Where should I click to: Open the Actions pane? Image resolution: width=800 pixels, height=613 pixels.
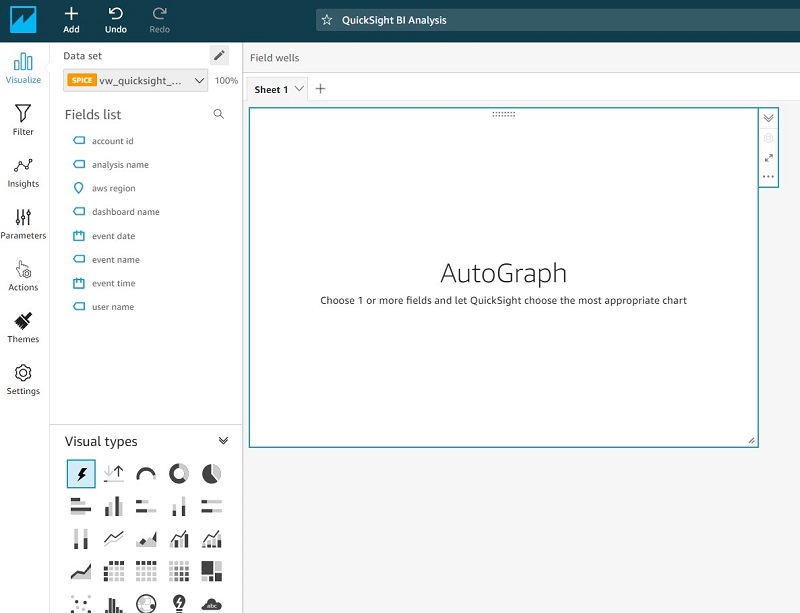23,276
